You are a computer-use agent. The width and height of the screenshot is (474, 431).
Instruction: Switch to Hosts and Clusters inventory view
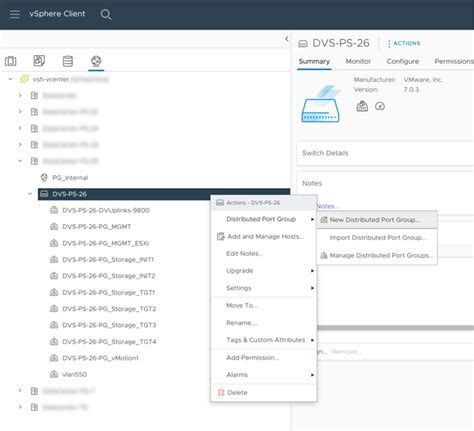[11, 61]
